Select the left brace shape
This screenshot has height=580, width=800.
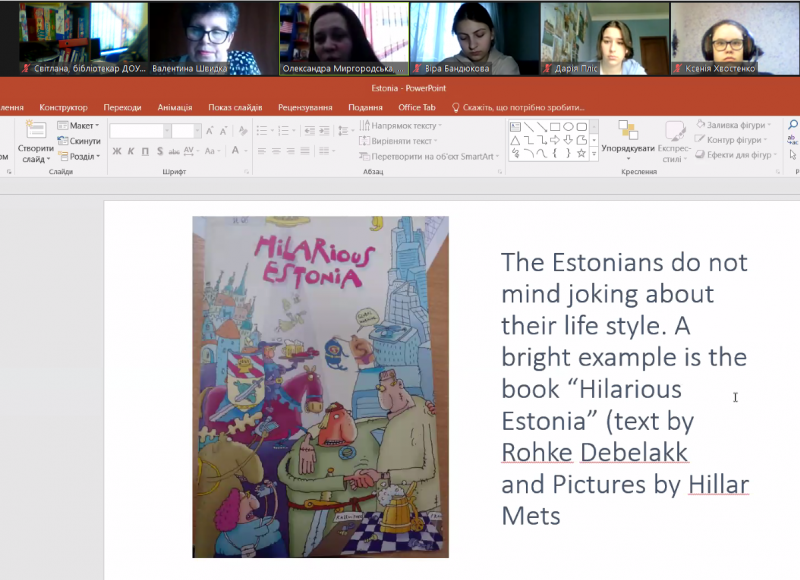pos(555,154)
